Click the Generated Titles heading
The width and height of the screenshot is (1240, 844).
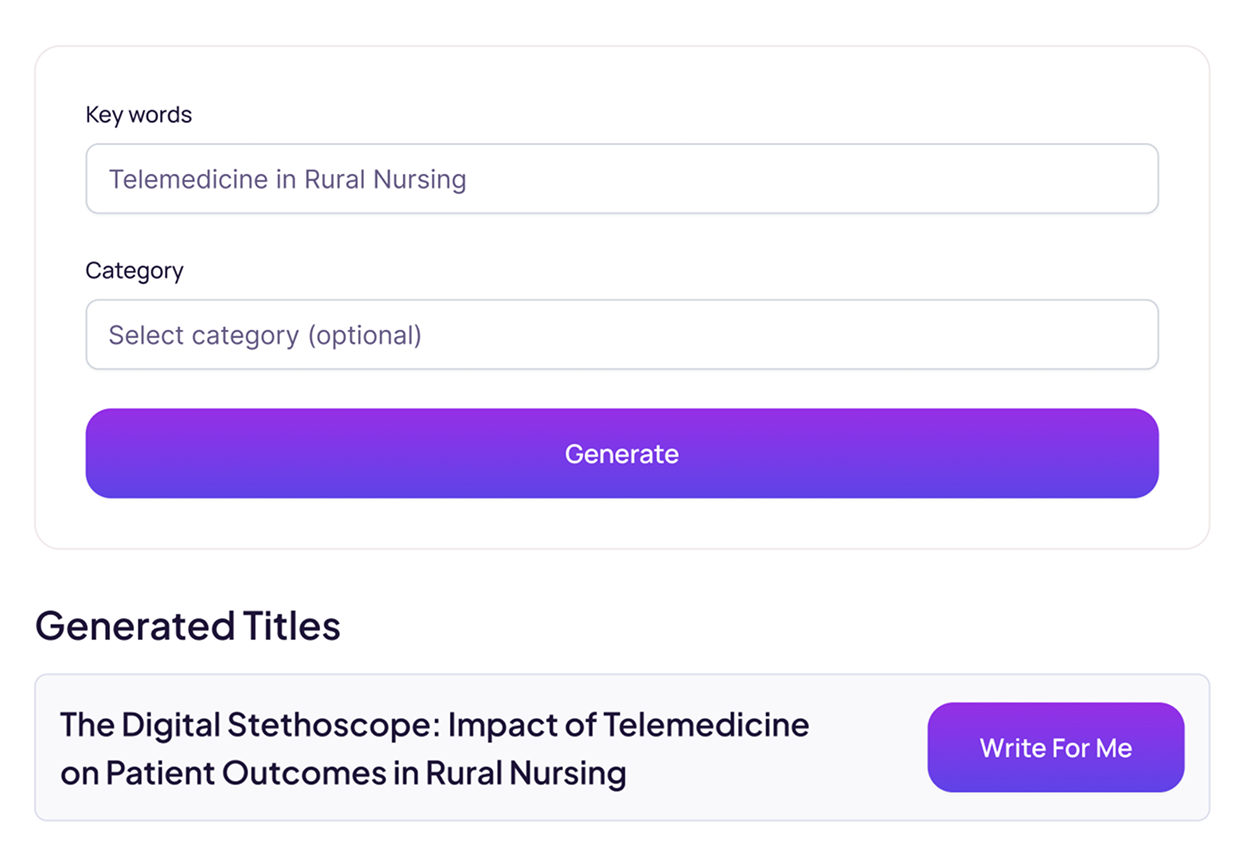click(188, 626)
